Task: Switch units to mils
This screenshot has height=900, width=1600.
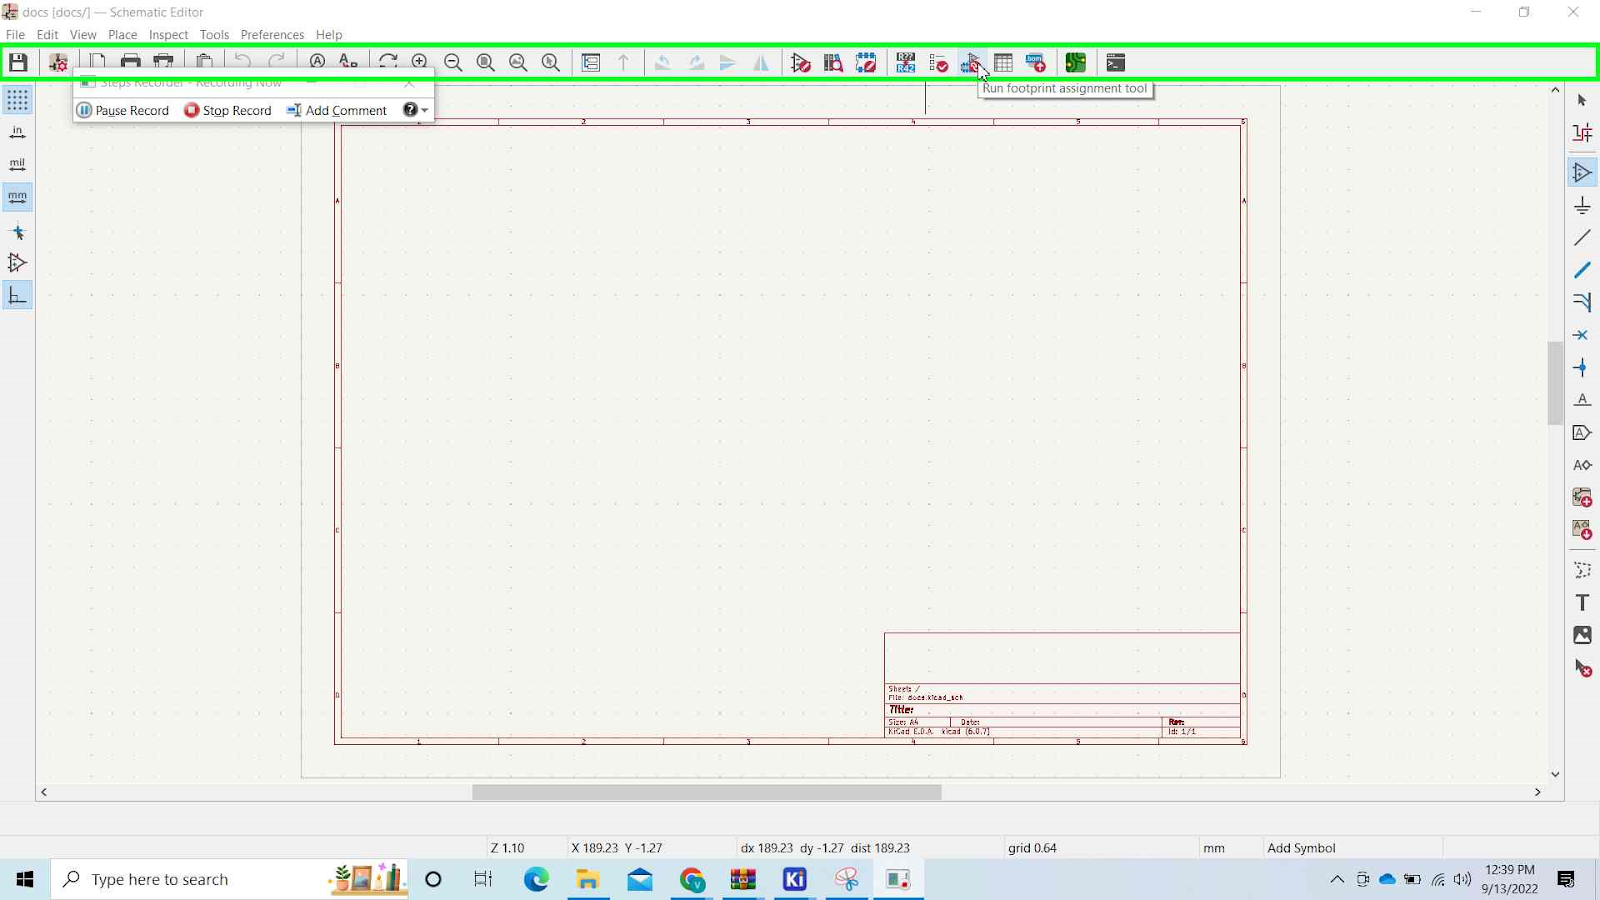Action: pos(17,164)
